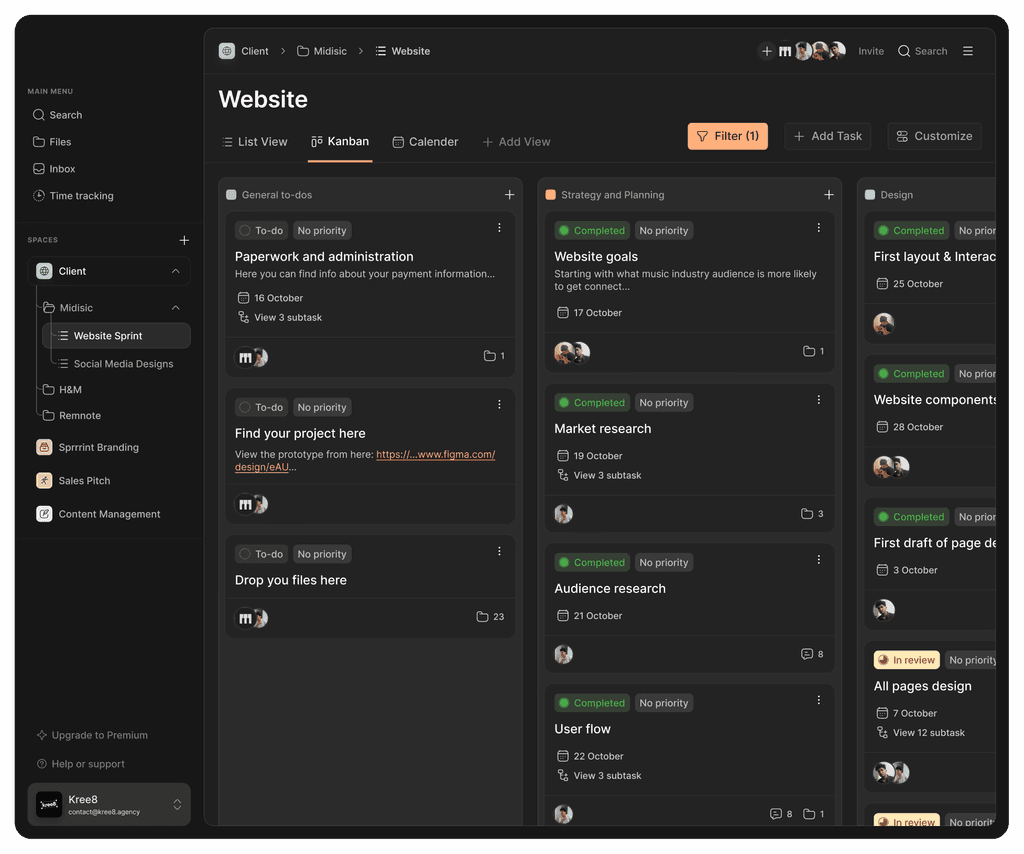
Task: Select the Kanban tab
Action: (x=340, y=142)
